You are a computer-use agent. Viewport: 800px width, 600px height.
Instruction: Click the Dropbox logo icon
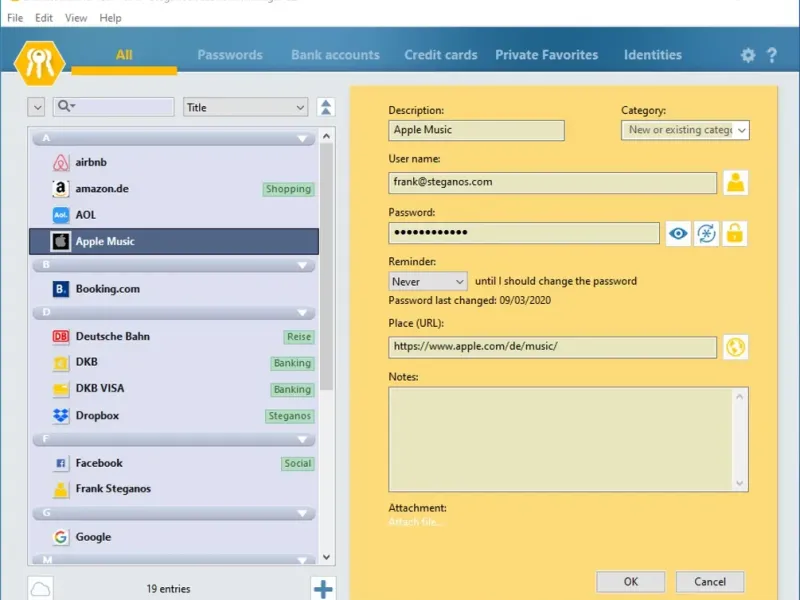(x=61, y=415)
